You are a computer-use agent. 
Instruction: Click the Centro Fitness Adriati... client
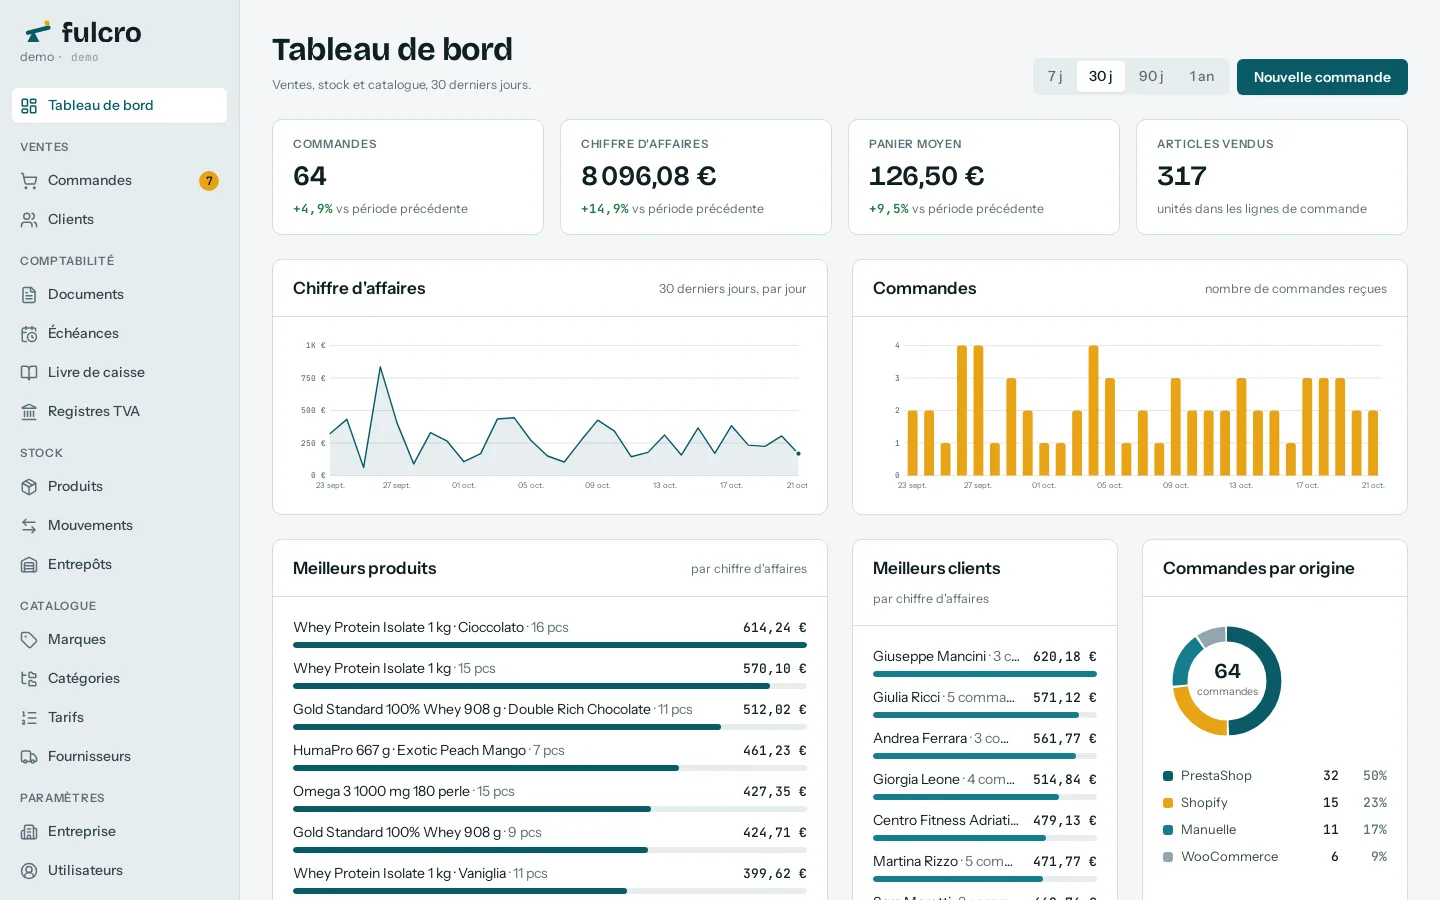(985, 827)
